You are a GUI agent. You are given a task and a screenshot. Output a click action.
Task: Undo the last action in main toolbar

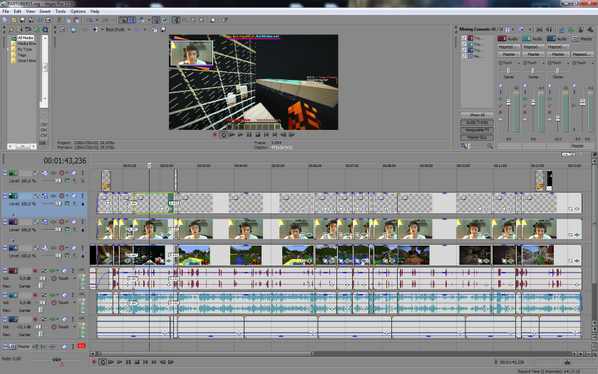click(x=89, y=20)
